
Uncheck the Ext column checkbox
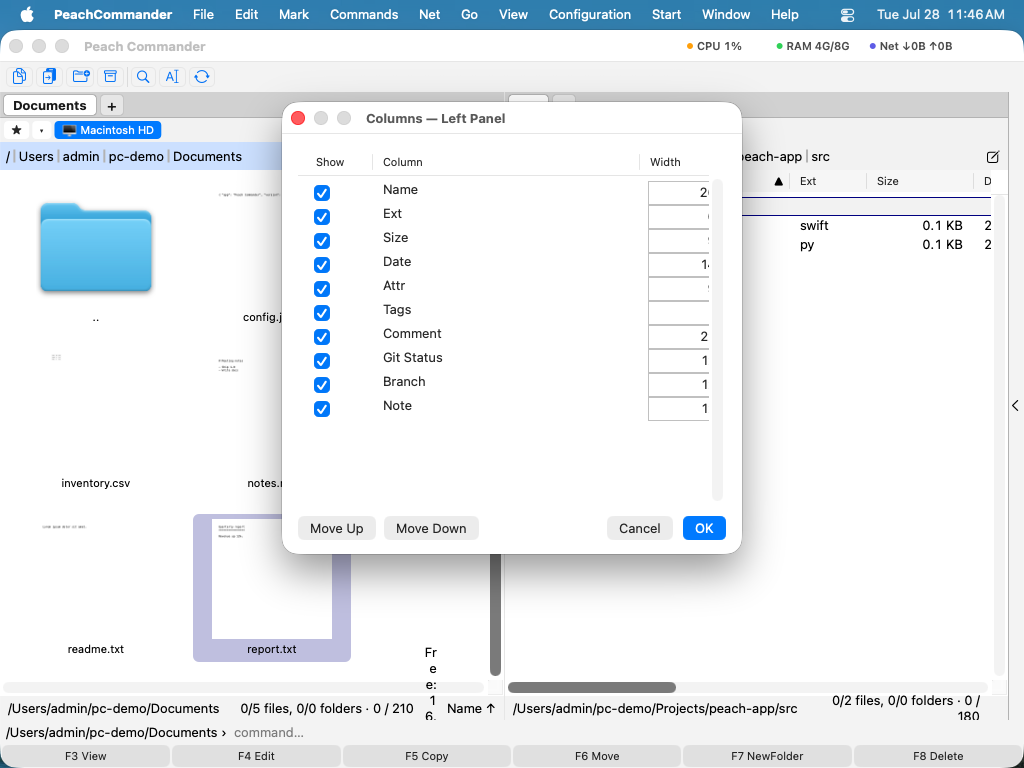[x=322, y=217]
